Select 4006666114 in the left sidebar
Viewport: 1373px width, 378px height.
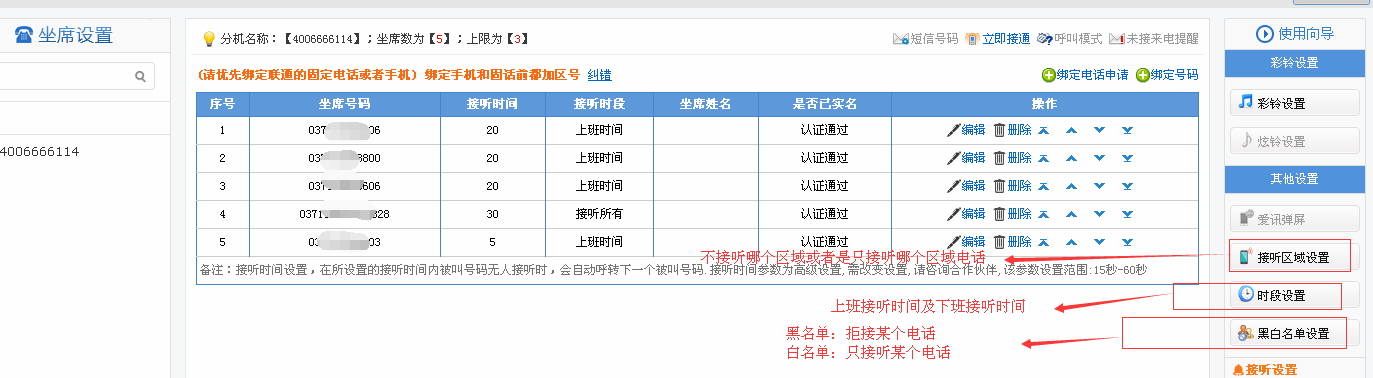[x=40, y=152]
